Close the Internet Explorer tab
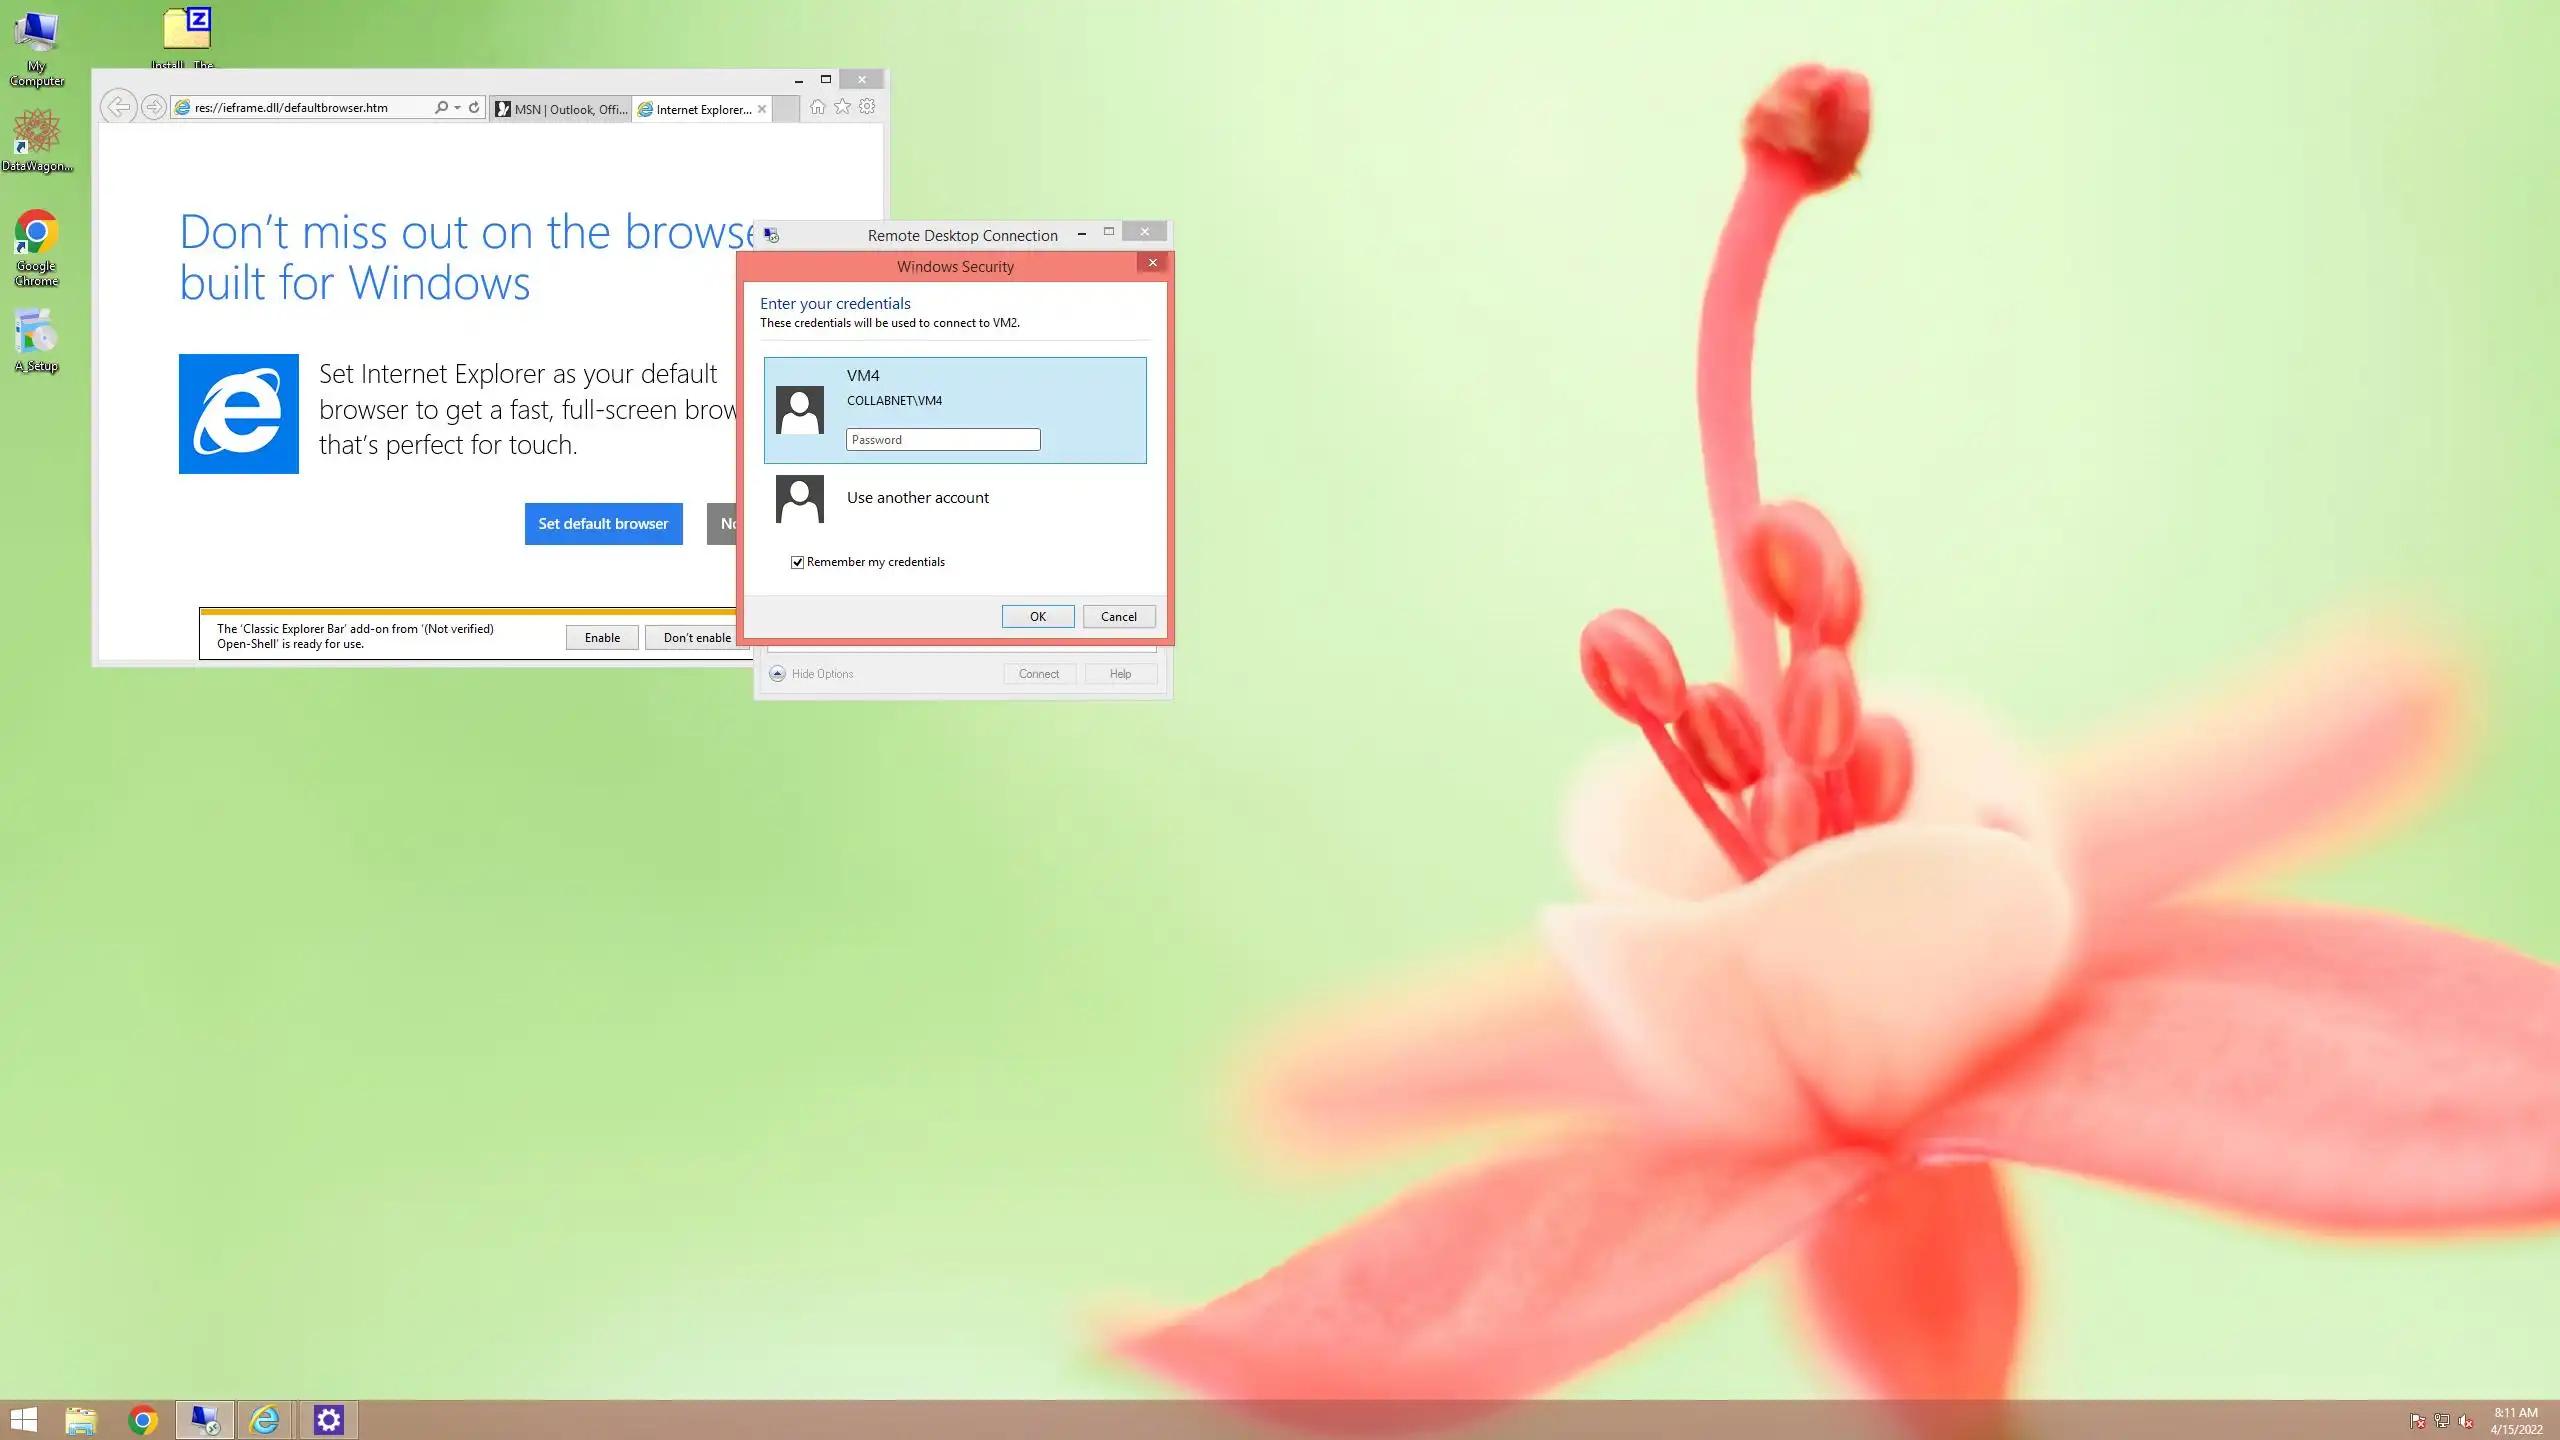 (x=762, y=109)
